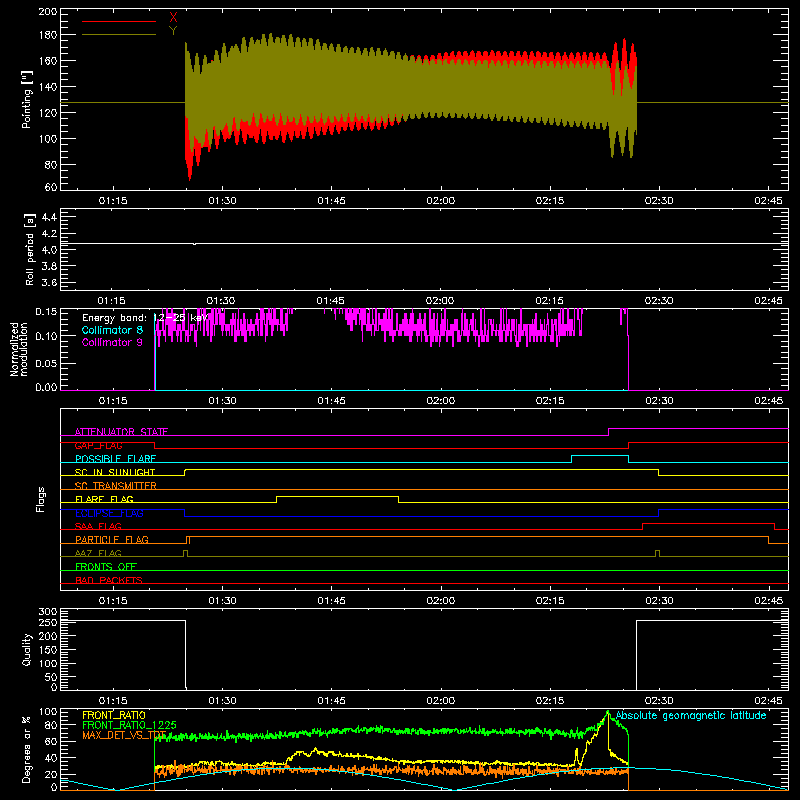
Task: Click the Collimator 9 legend entry
Action: click(112, 342)
